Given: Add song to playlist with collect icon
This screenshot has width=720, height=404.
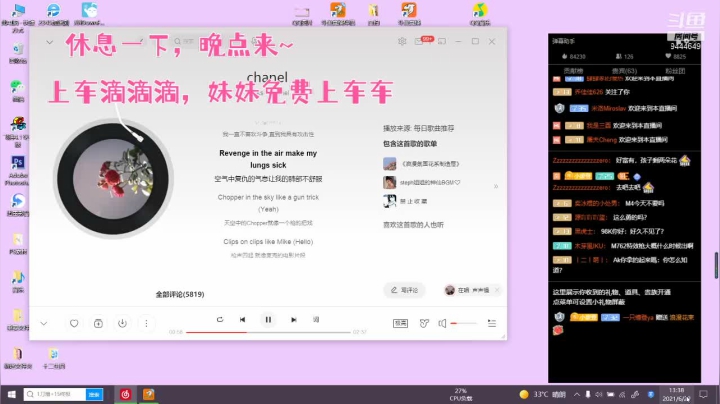Looking at the screenshot, I should click(98, 323).
